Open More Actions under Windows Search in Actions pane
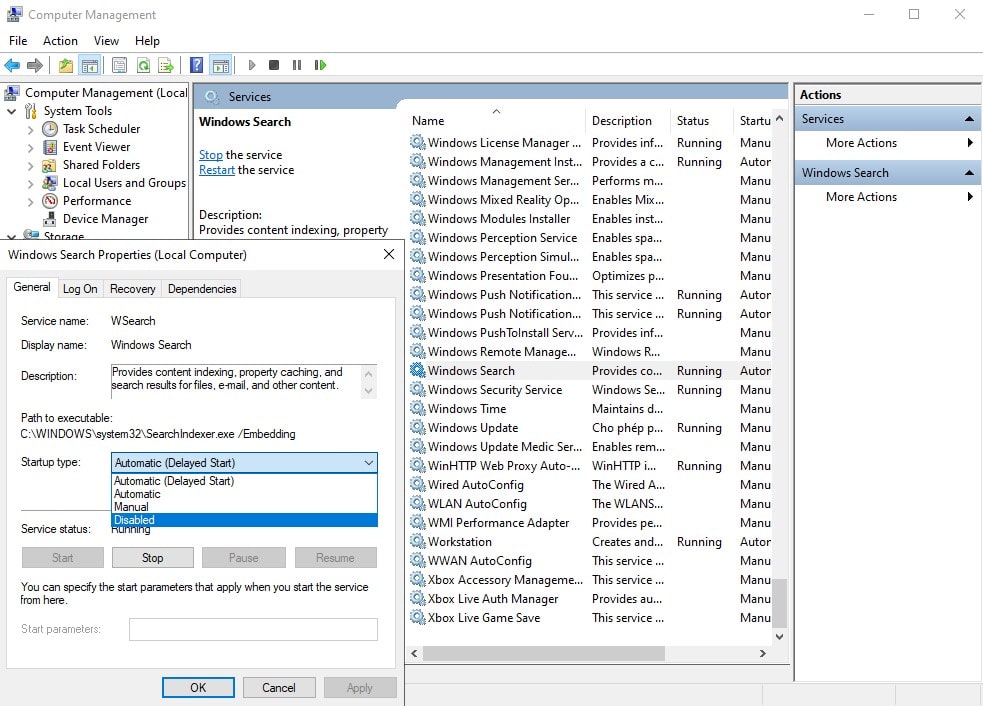This screenshot has width=983, height=706. (x=888, y=196)
